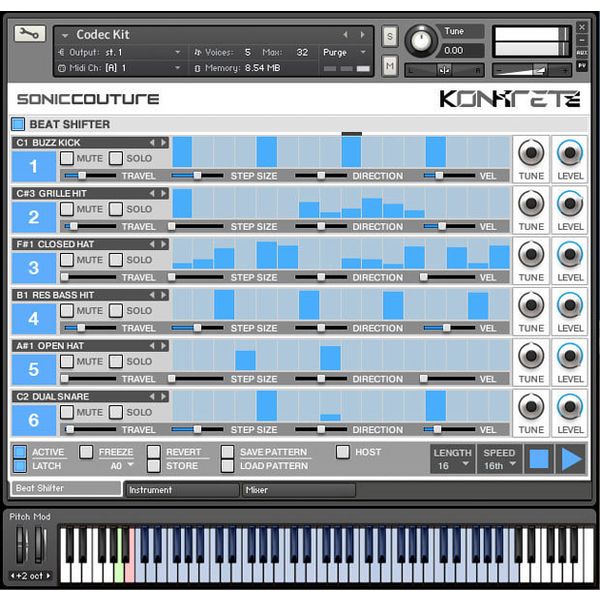Toggle the ACTIVE checkbox
Viewport: 600px width, 600px height.
pos(20,452)
